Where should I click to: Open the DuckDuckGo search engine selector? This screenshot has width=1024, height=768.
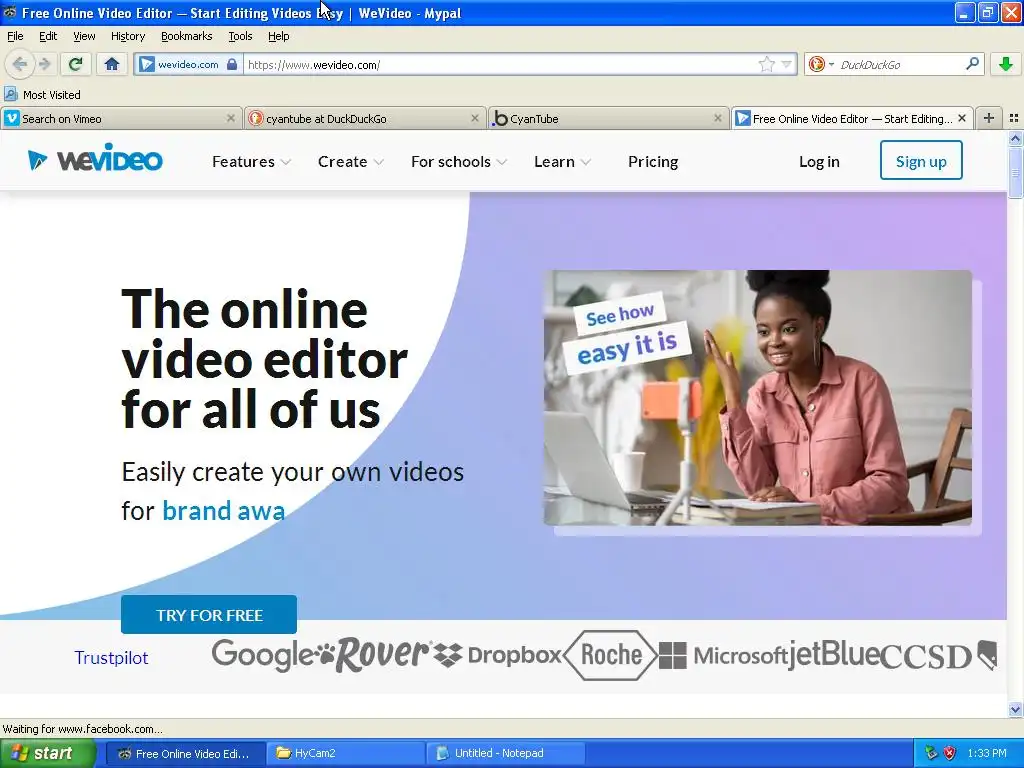pyautogui.click(x=821, y=64)
